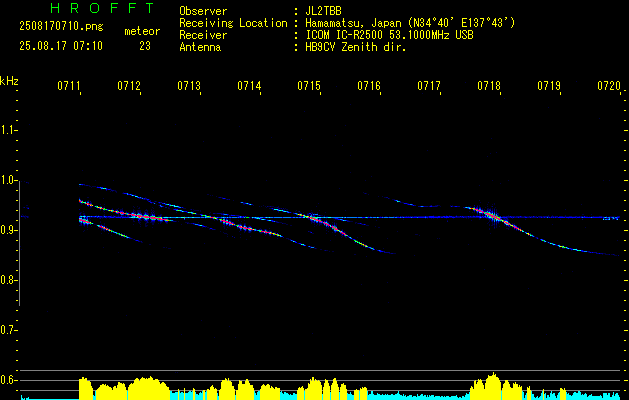Viewport: 629px width, 400px height.
Task: Click the 0712 time axis marker
Action: coord(129,85)
